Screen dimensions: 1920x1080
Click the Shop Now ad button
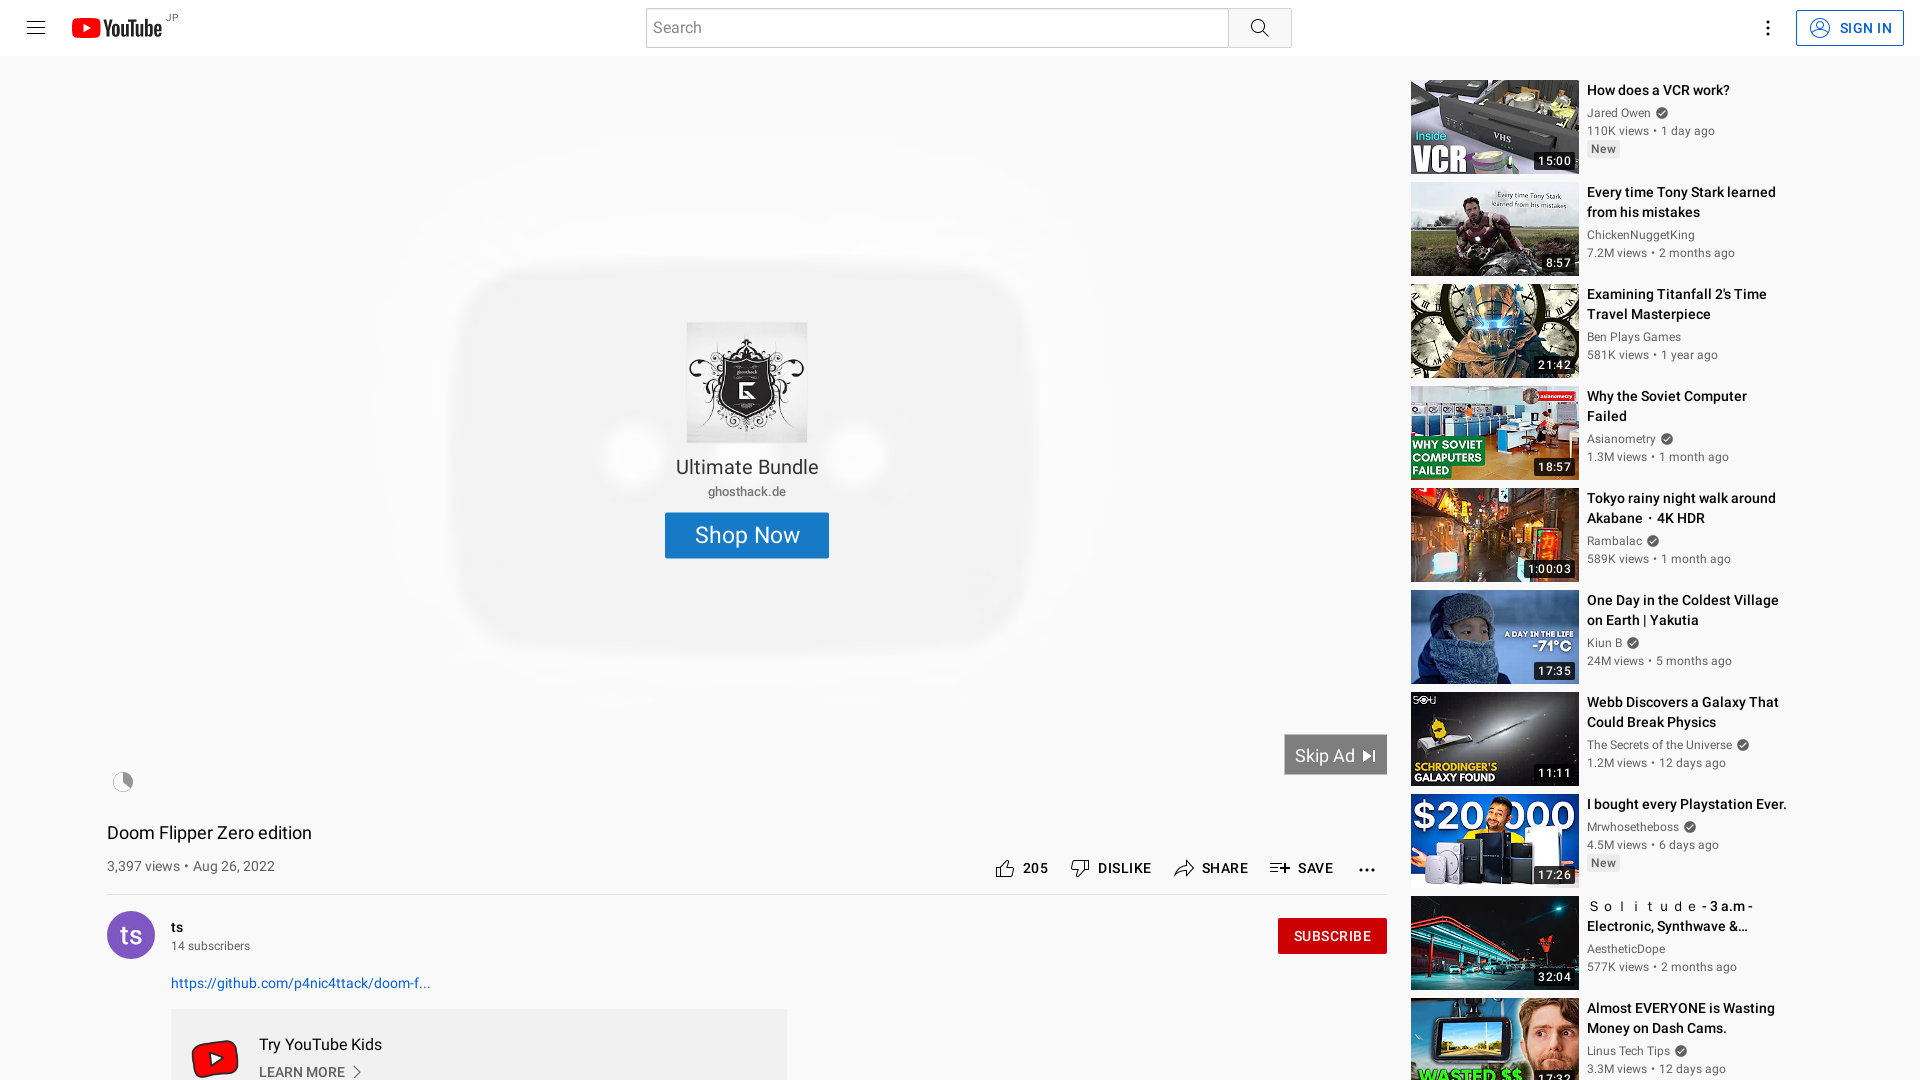(746, 535)
